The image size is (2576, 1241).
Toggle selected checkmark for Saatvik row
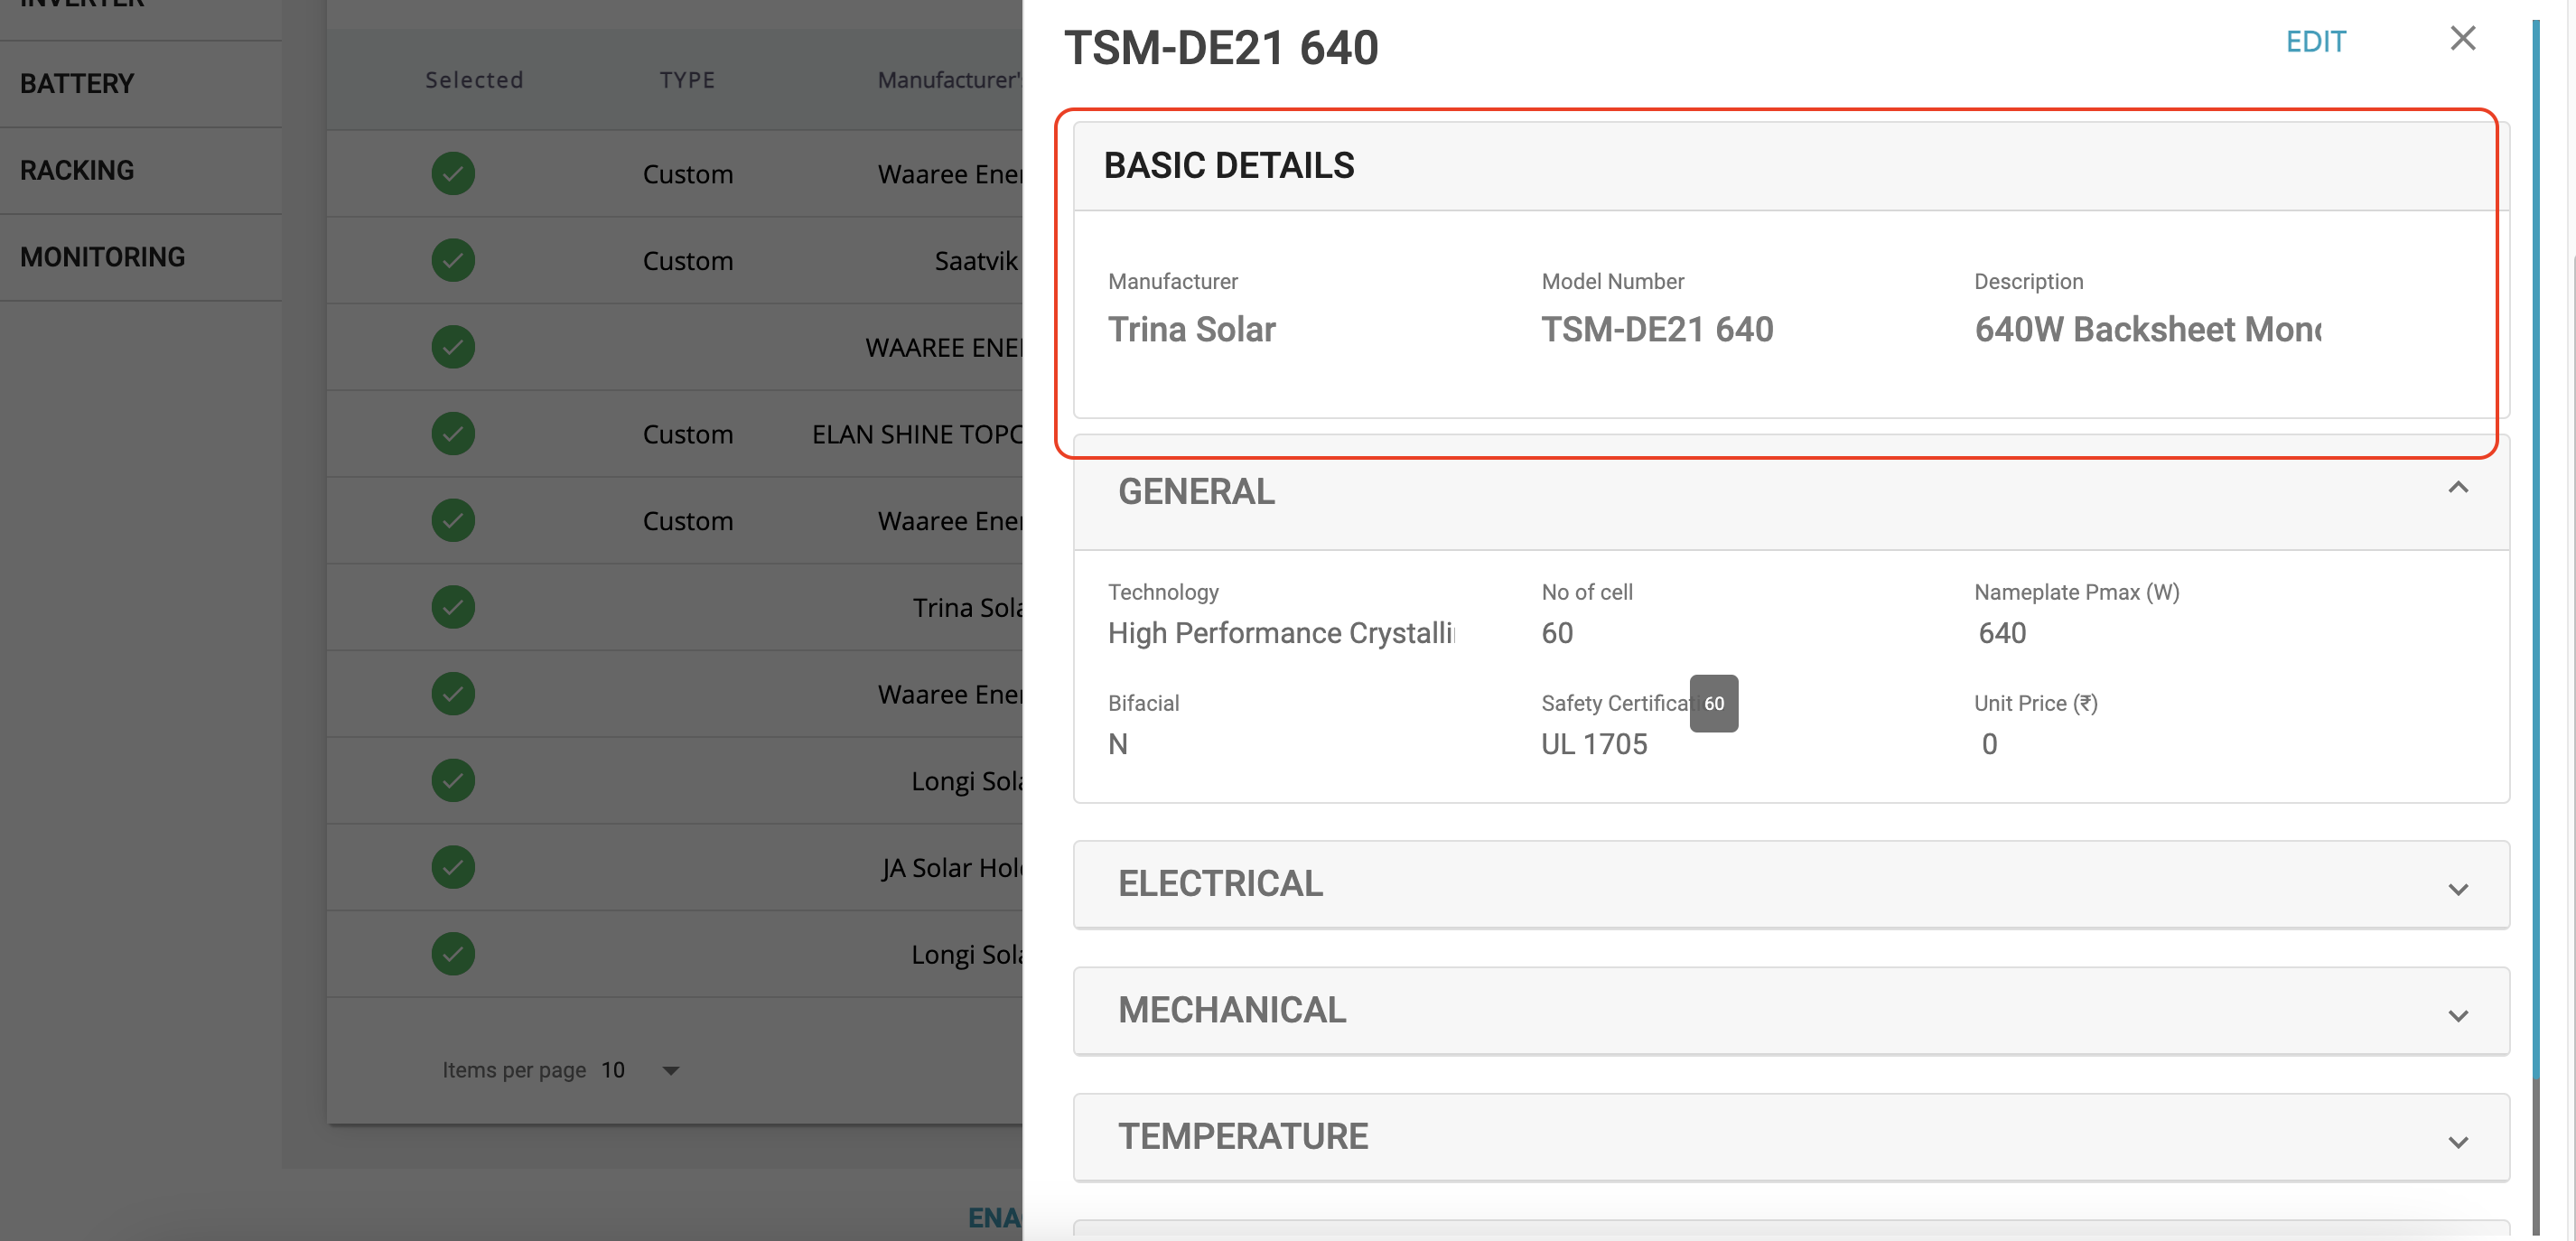(453, 260)
